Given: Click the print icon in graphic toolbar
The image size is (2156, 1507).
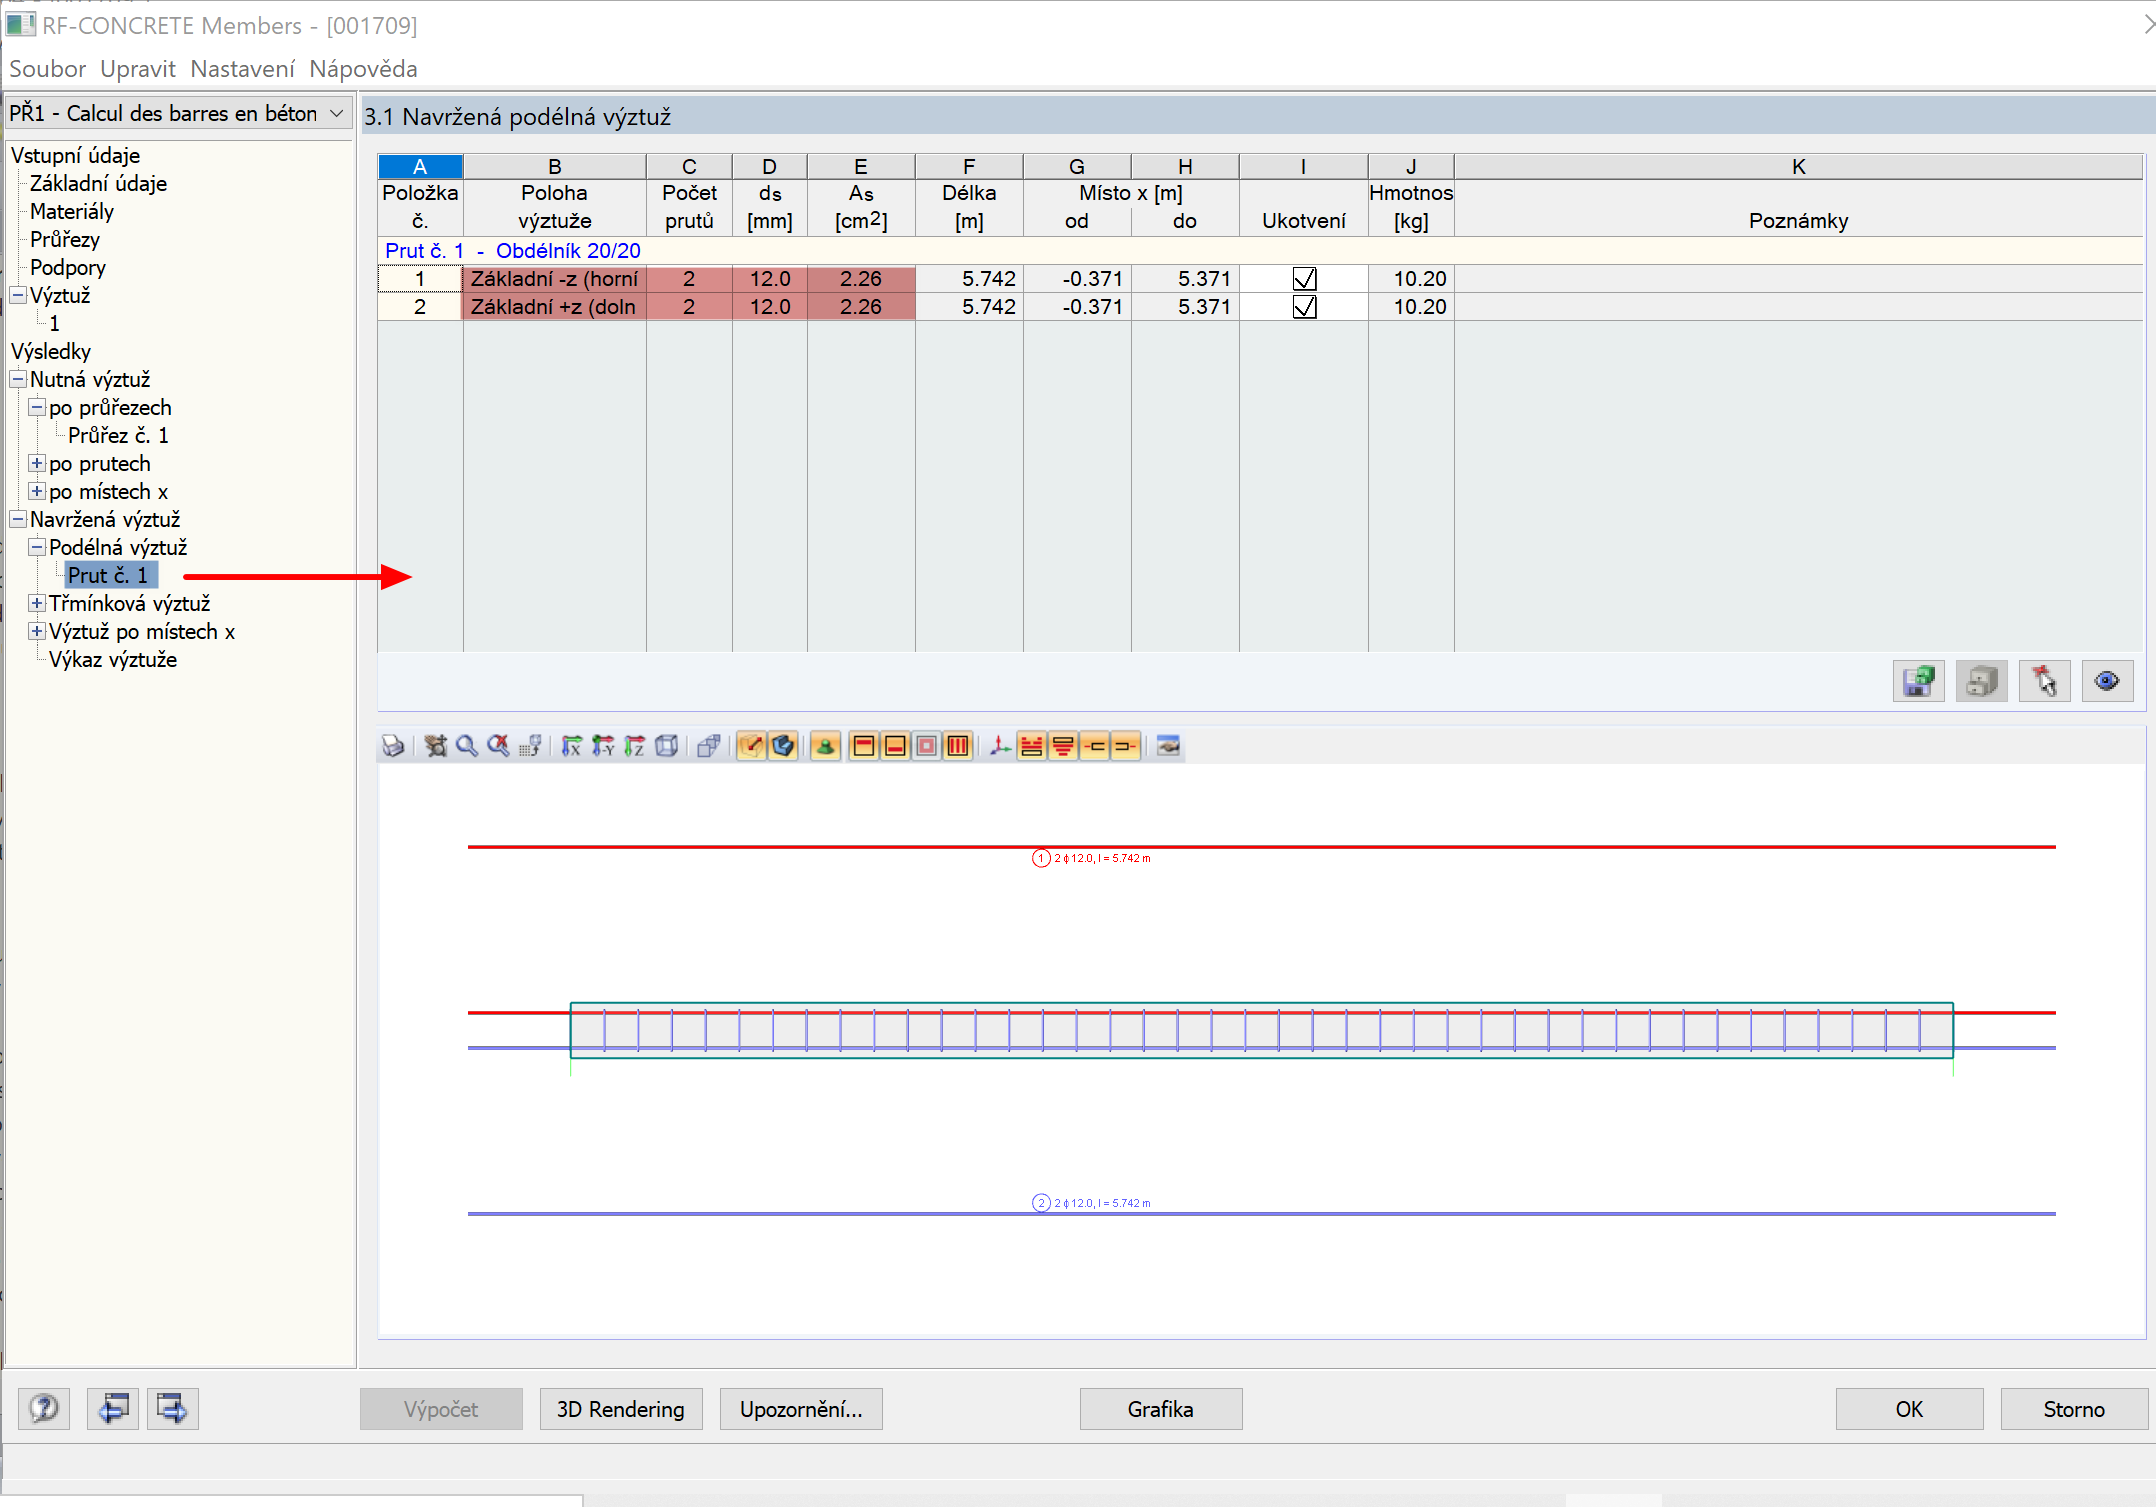Looking at the screenshot, I should pyautogui.click(x=393, y=746).
